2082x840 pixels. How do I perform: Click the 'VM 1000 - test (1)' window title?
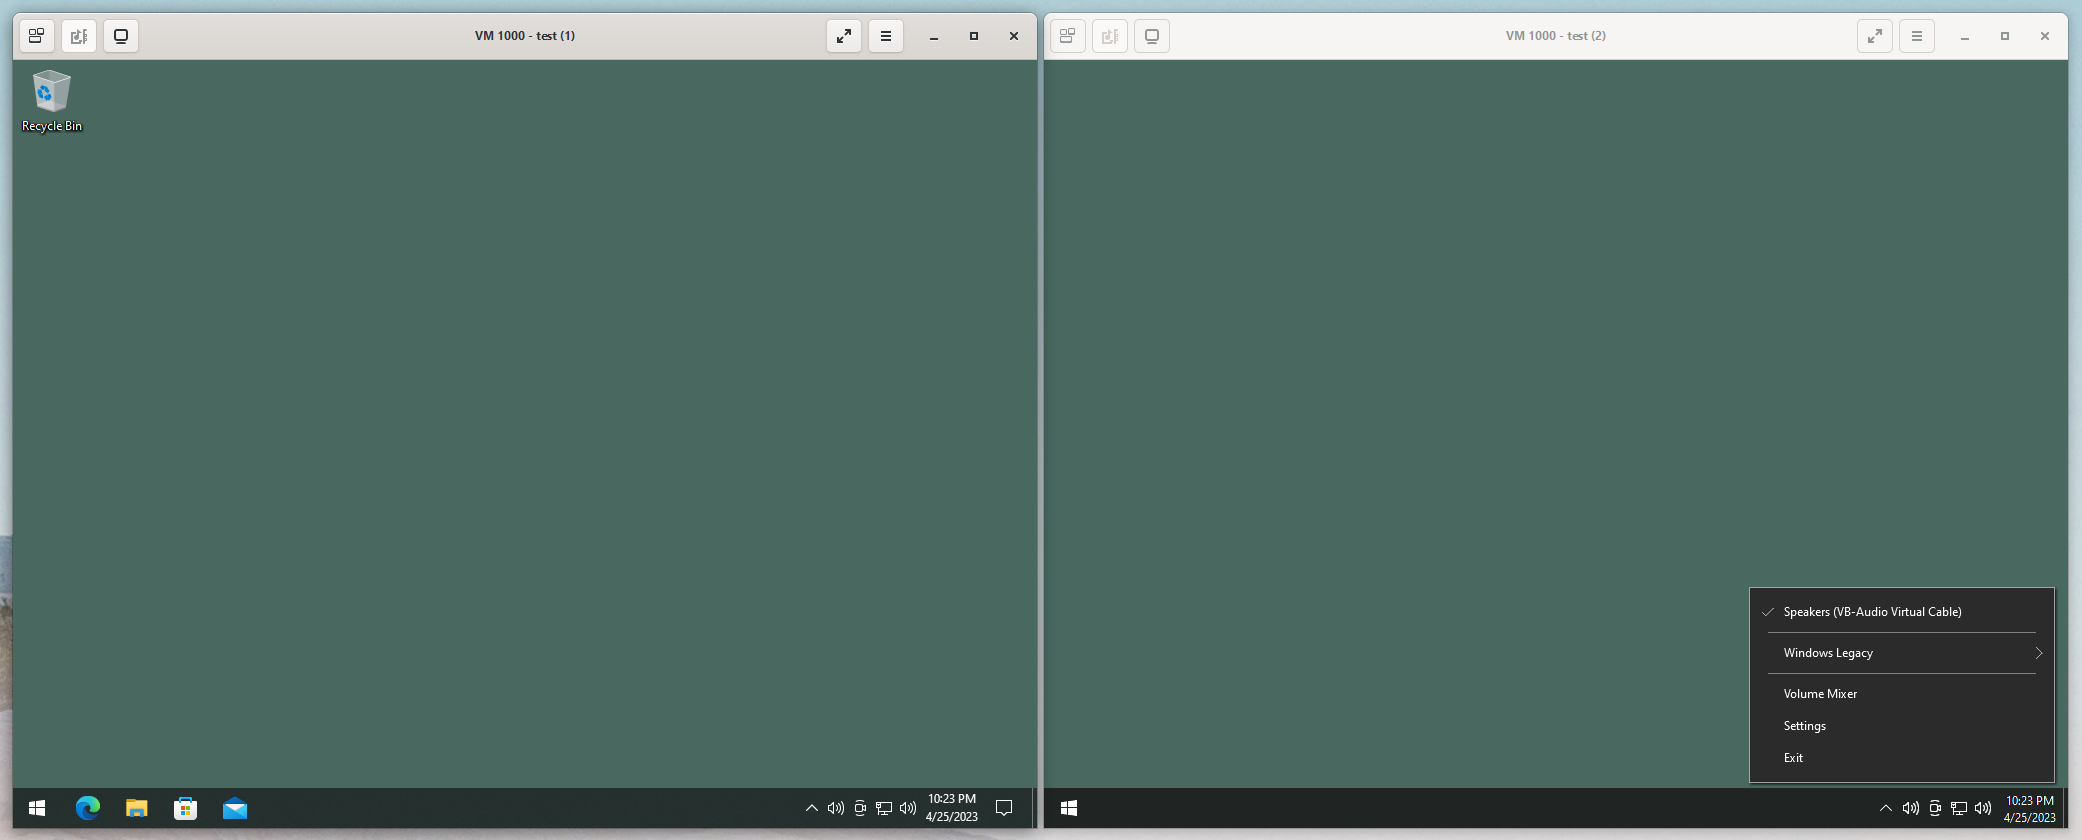click(525, 36)
